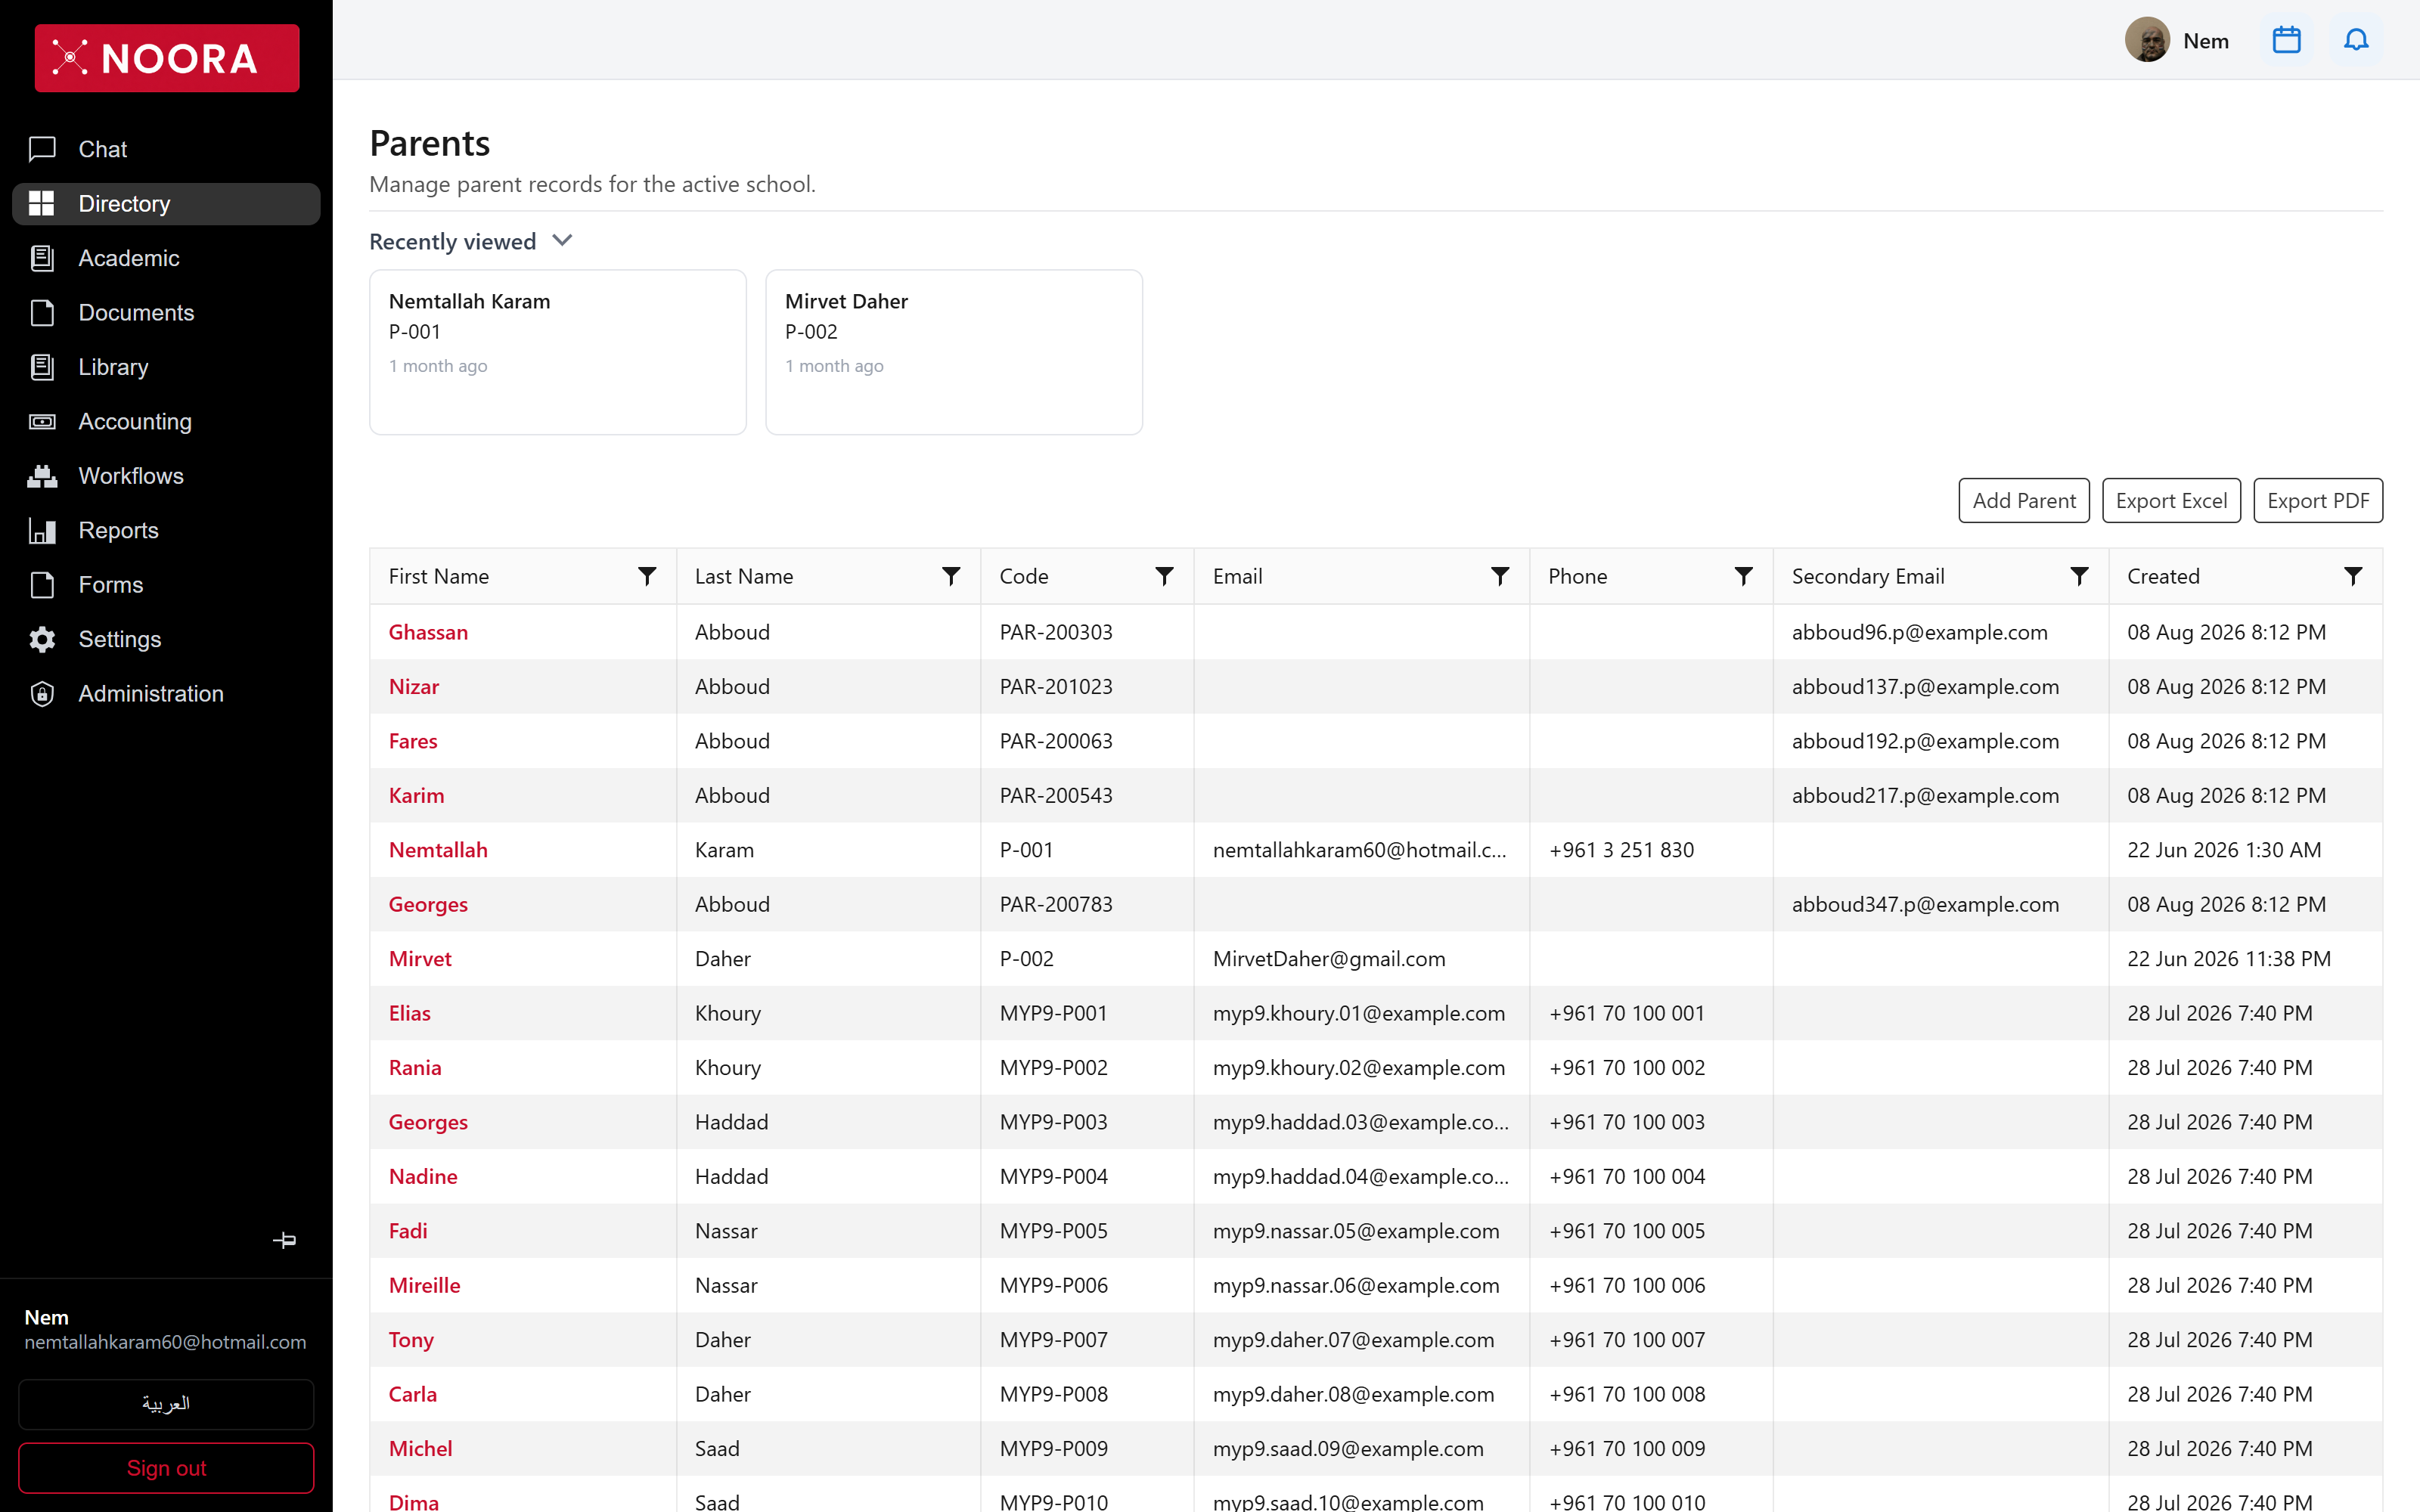Open the Nemtallah Karam recently viewed card
Viewport: 2420px width, 1512px height.
coord(558,352)
